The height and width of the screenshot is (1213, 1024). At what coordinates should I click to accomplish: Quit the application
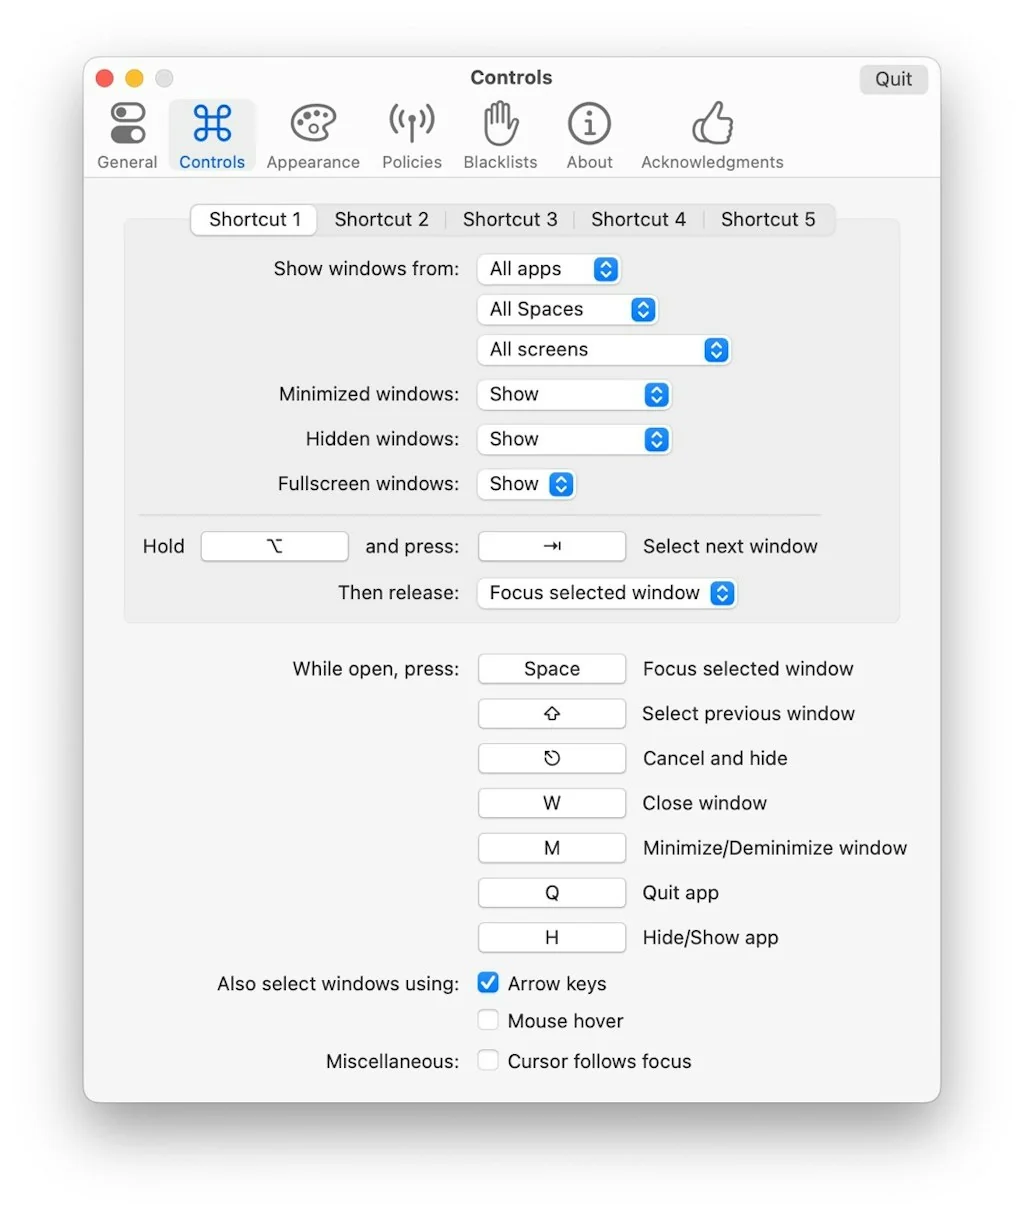(892, 79)
